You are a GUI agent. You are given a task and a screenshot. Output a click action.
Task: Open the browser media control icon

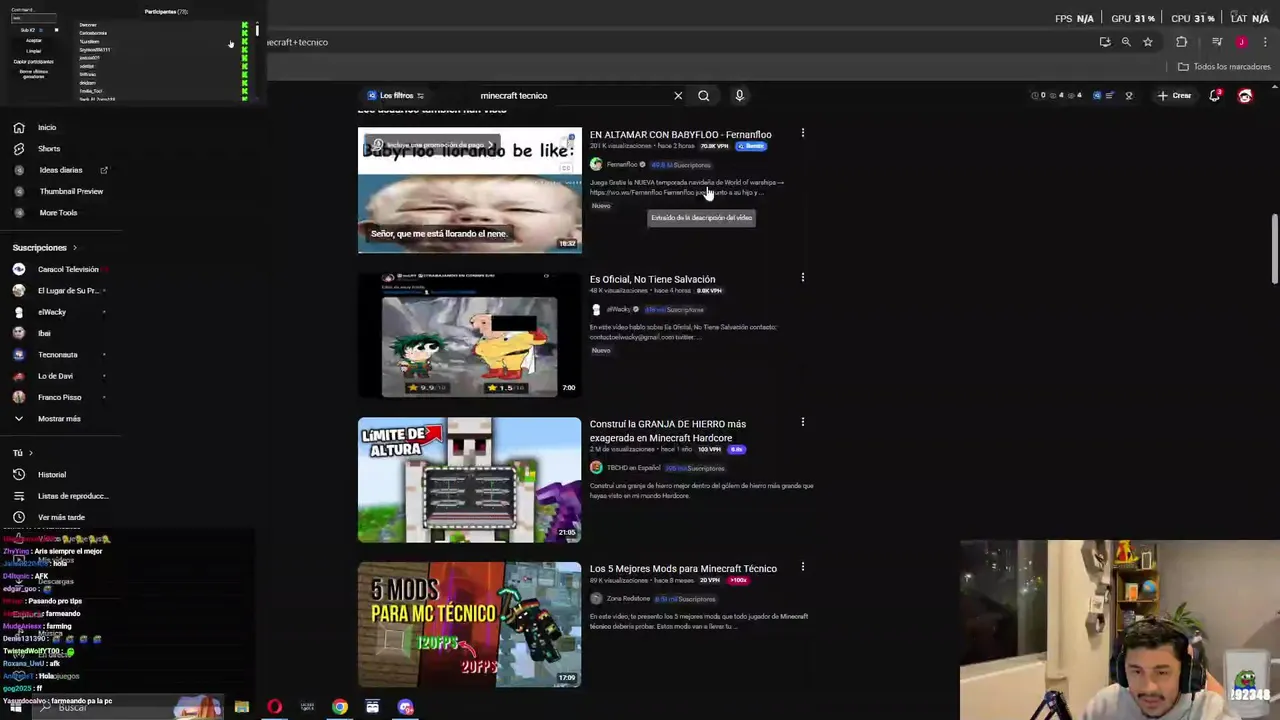(1217, 42)
